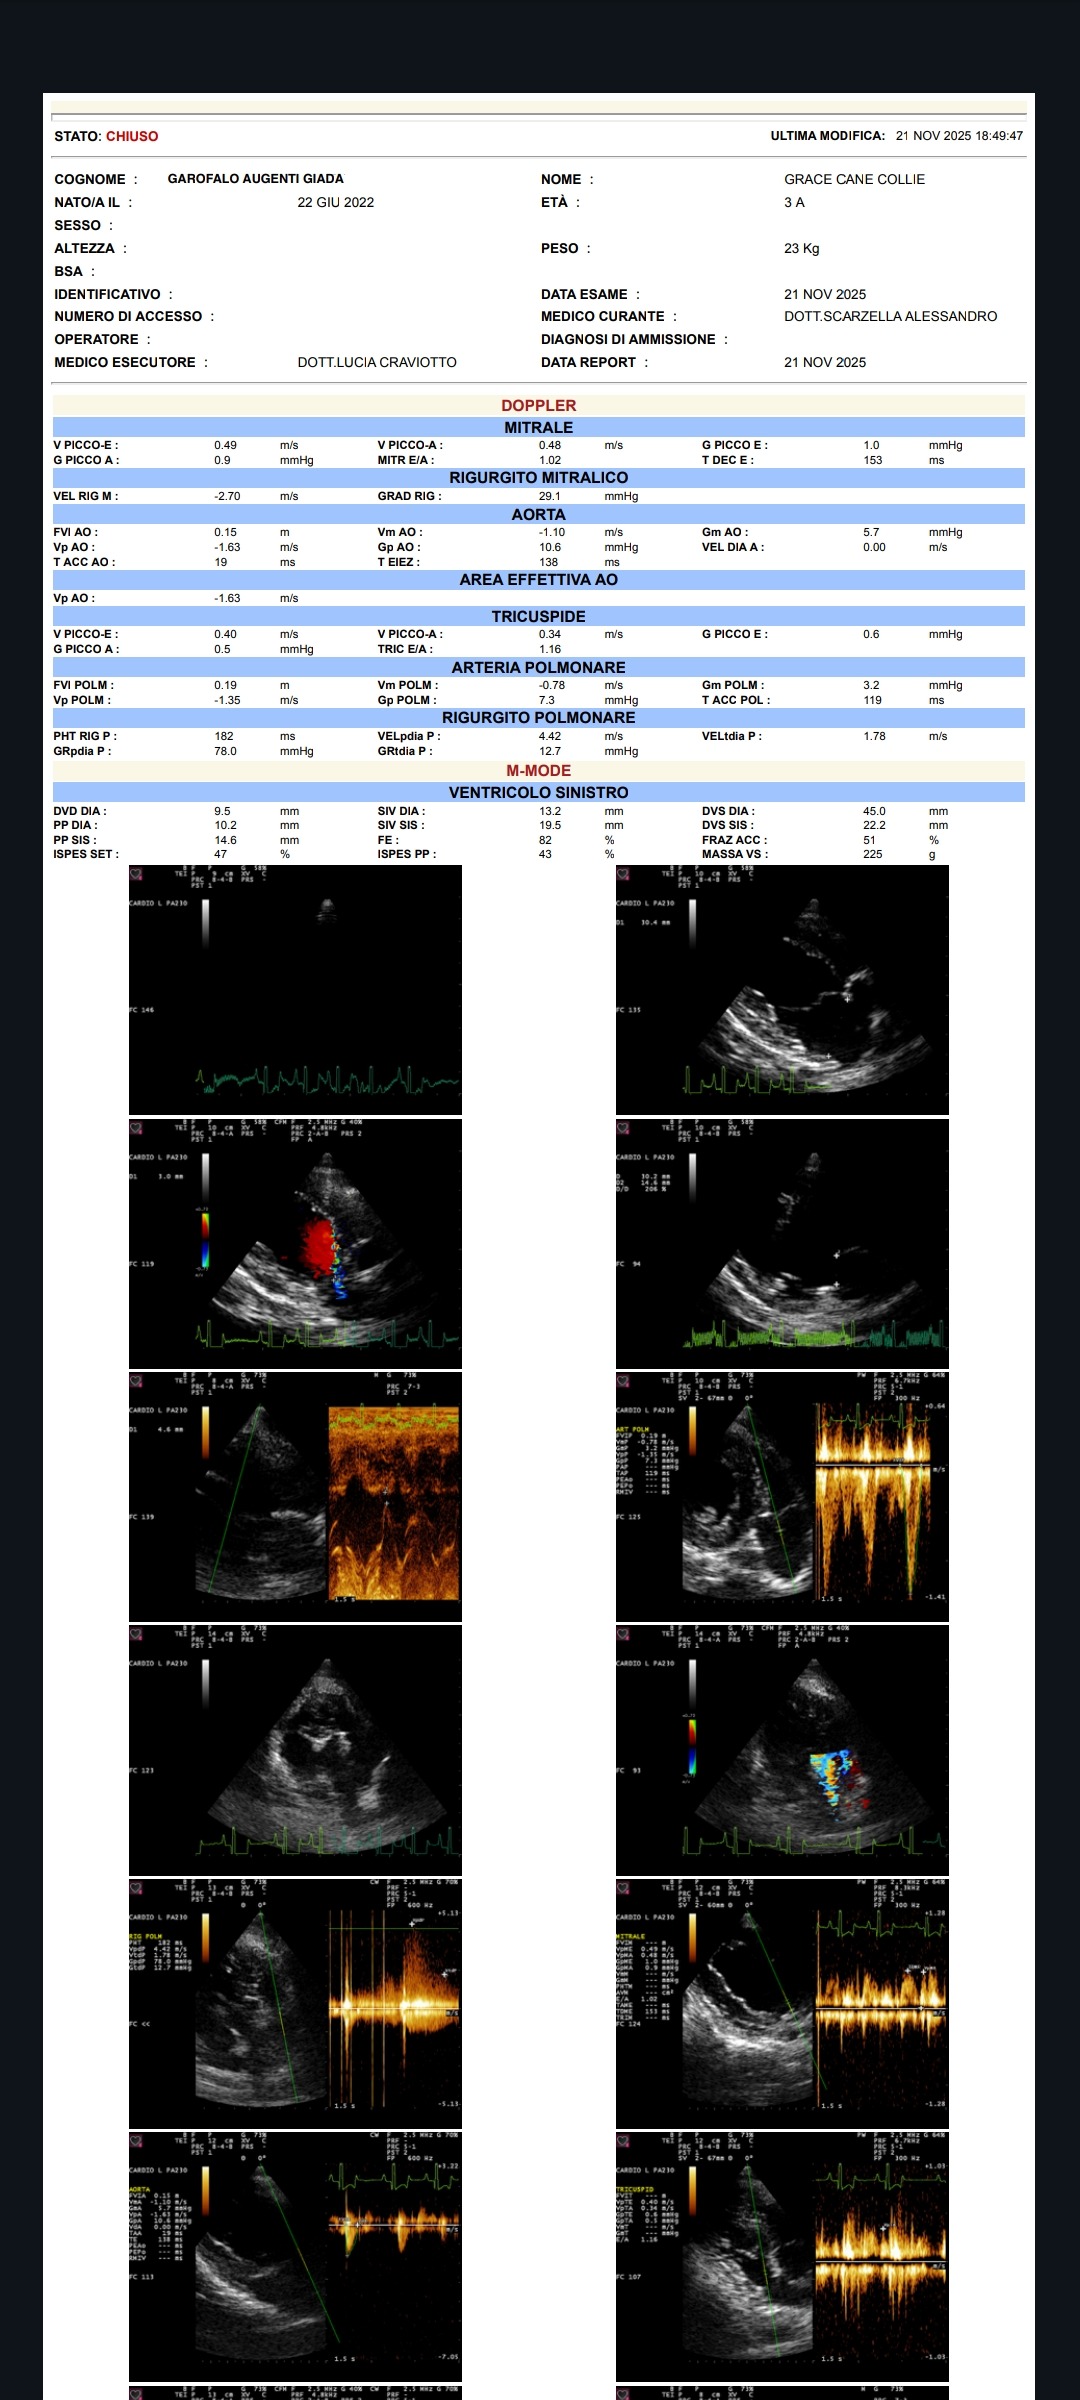The width and height of the screenshot is (1080, 2400).
Task: Click the VENTRICOLO SINISTRO section header
Action: (539, 792)
